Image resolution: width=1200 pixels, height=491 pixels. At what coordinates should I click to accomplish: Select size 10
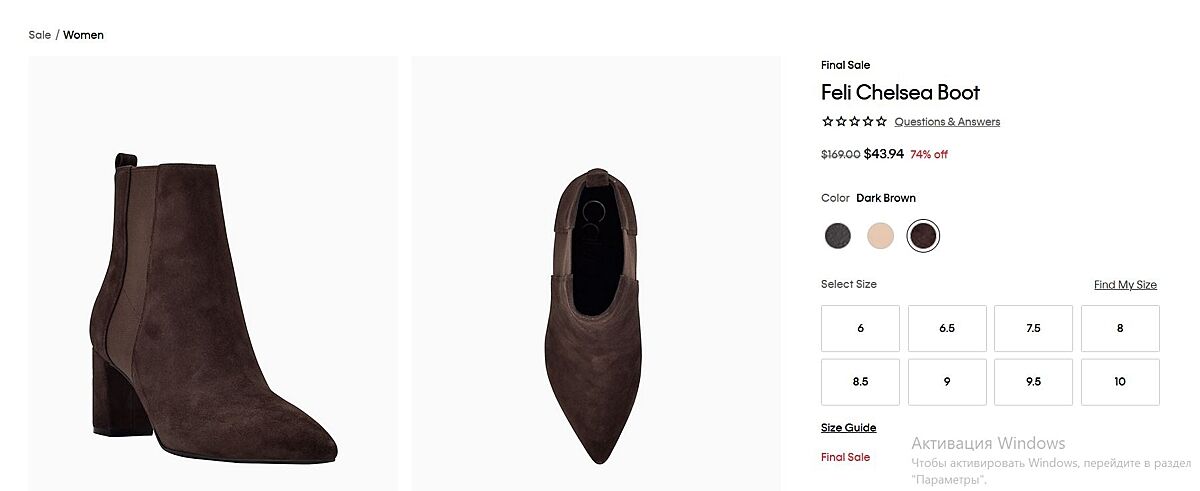1120,382
